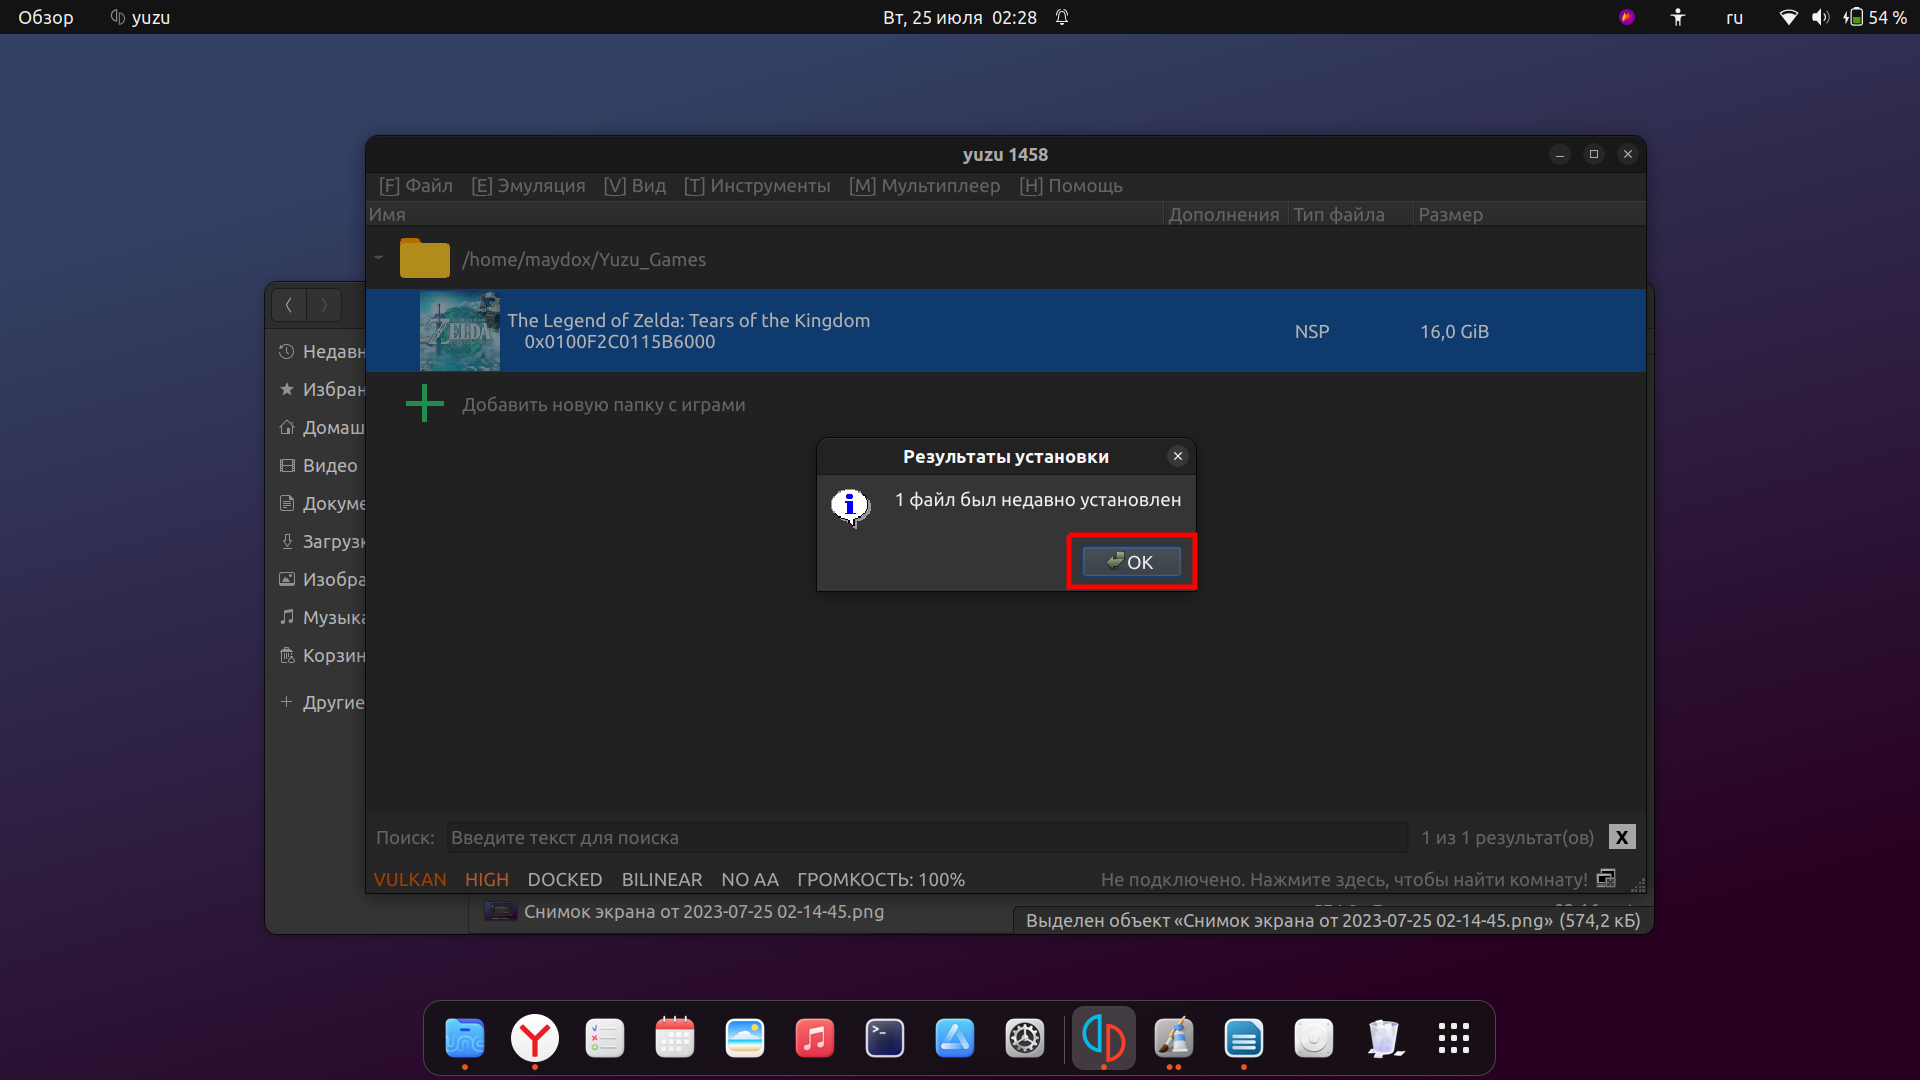Open the [V] Вид menu
Screen dimensions: 1920x1080
[635, 186]
